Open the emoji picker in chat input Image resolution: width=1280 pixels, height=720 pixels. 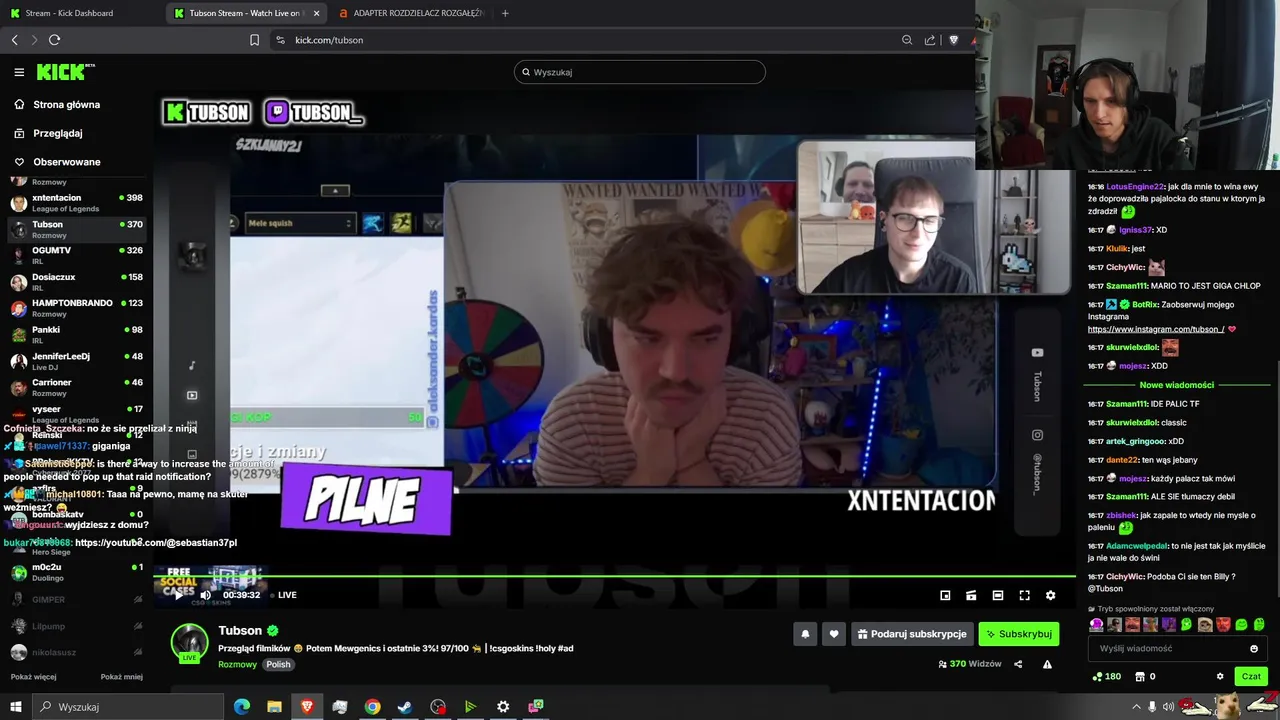(x=1254, y=648)
